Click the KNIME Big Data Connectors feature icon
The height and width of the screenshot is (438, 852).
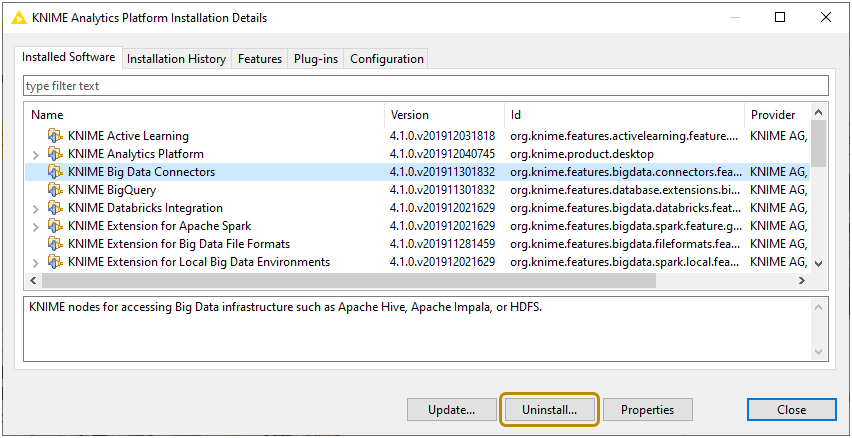pos(55,172)
